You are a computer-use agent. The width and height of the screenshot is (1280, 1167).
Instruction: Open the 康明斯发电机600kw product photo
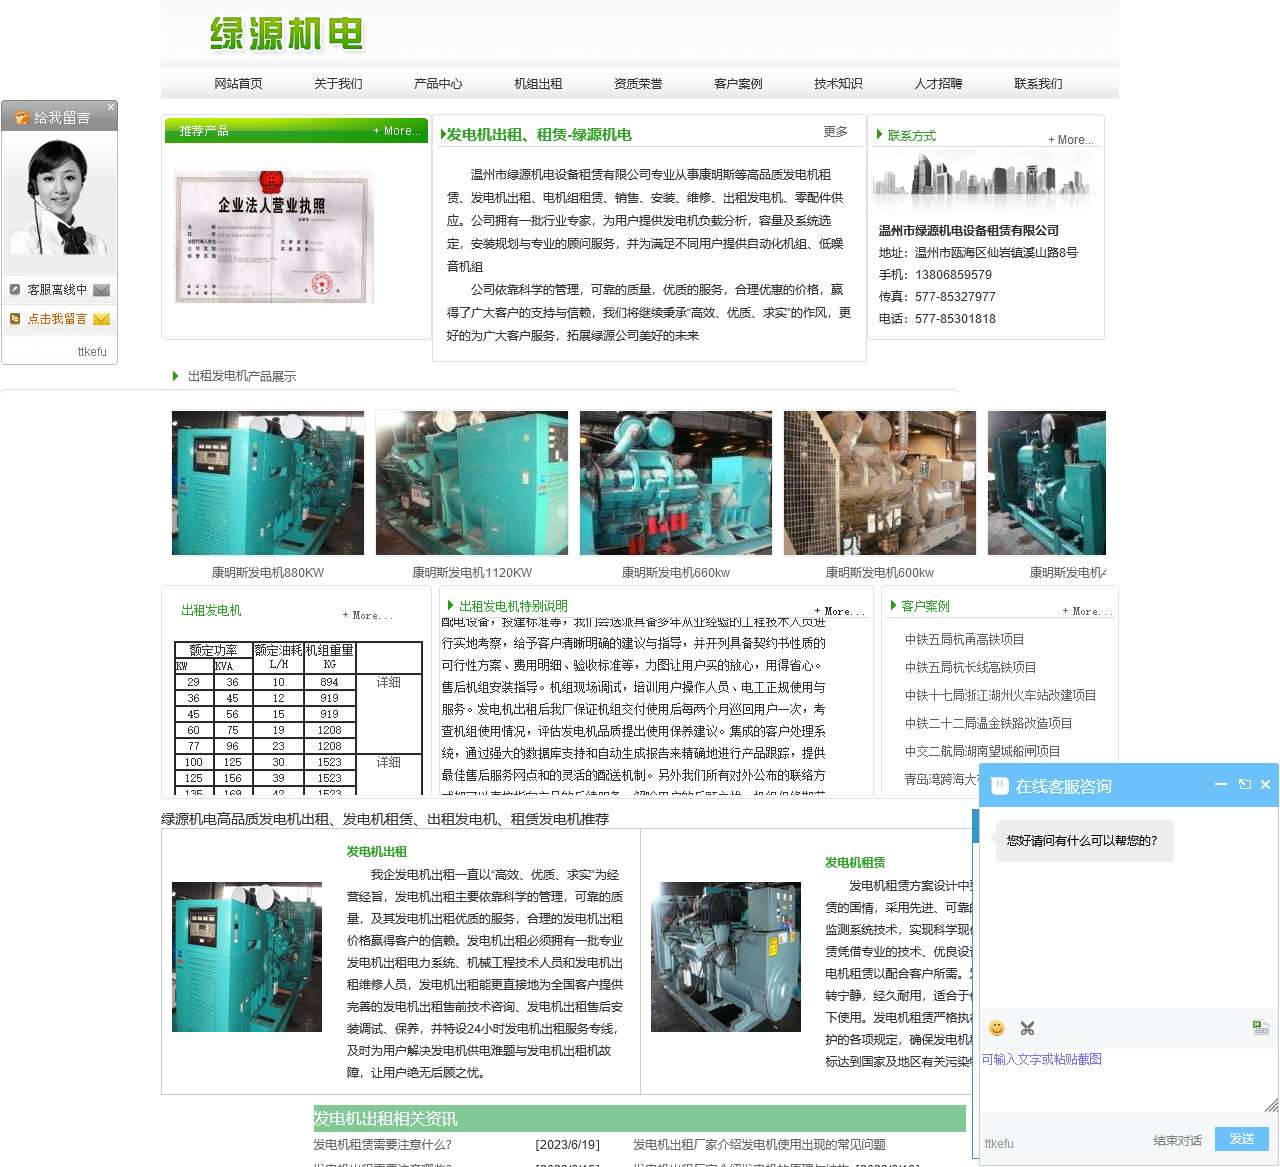click(x=880, y=483)
